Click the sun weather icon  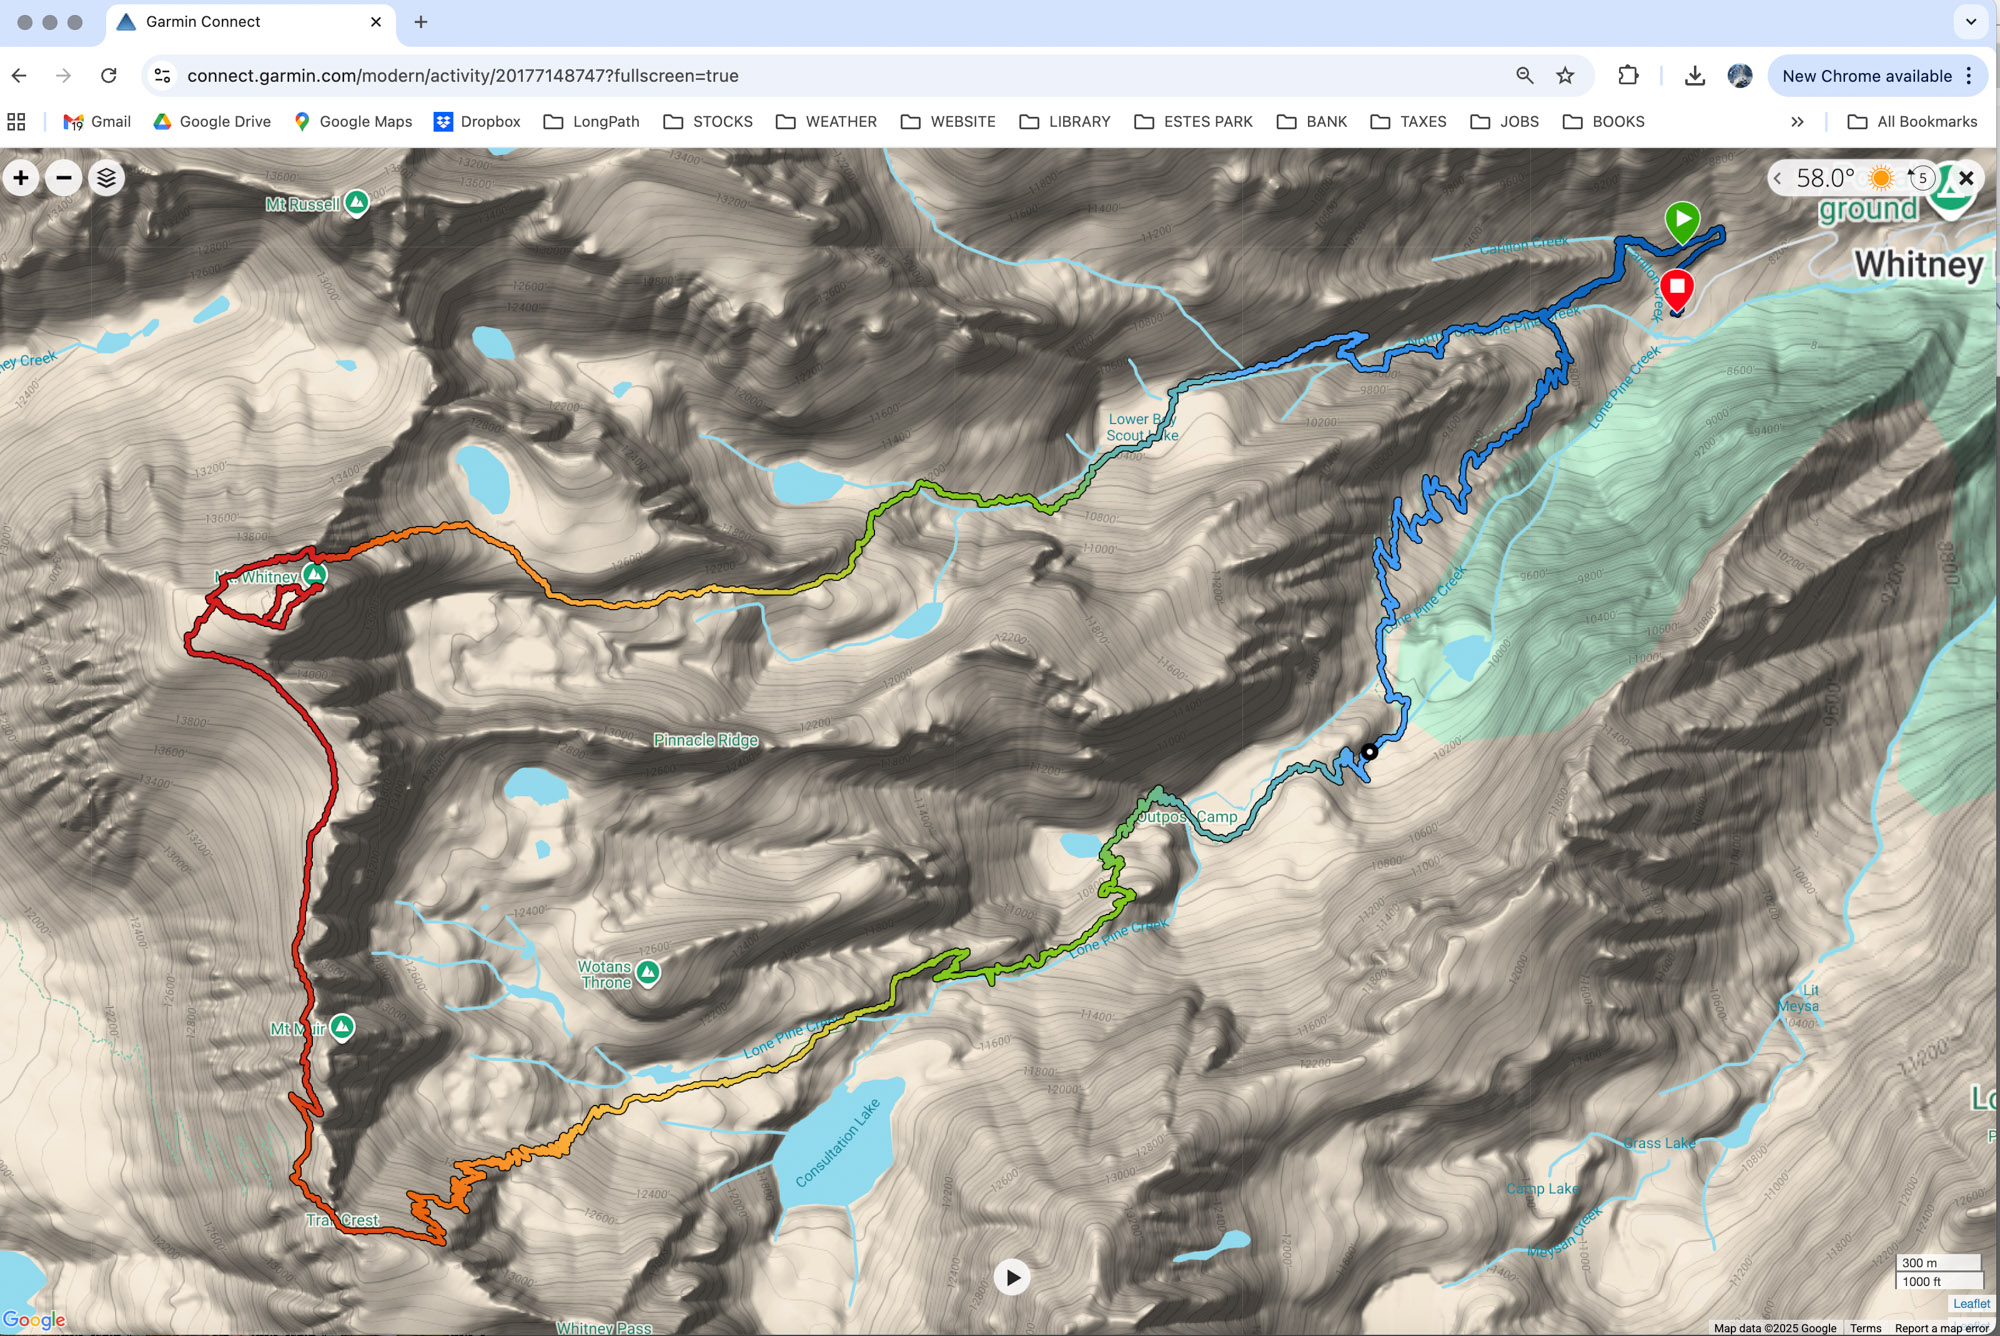tap(1881, 178)
